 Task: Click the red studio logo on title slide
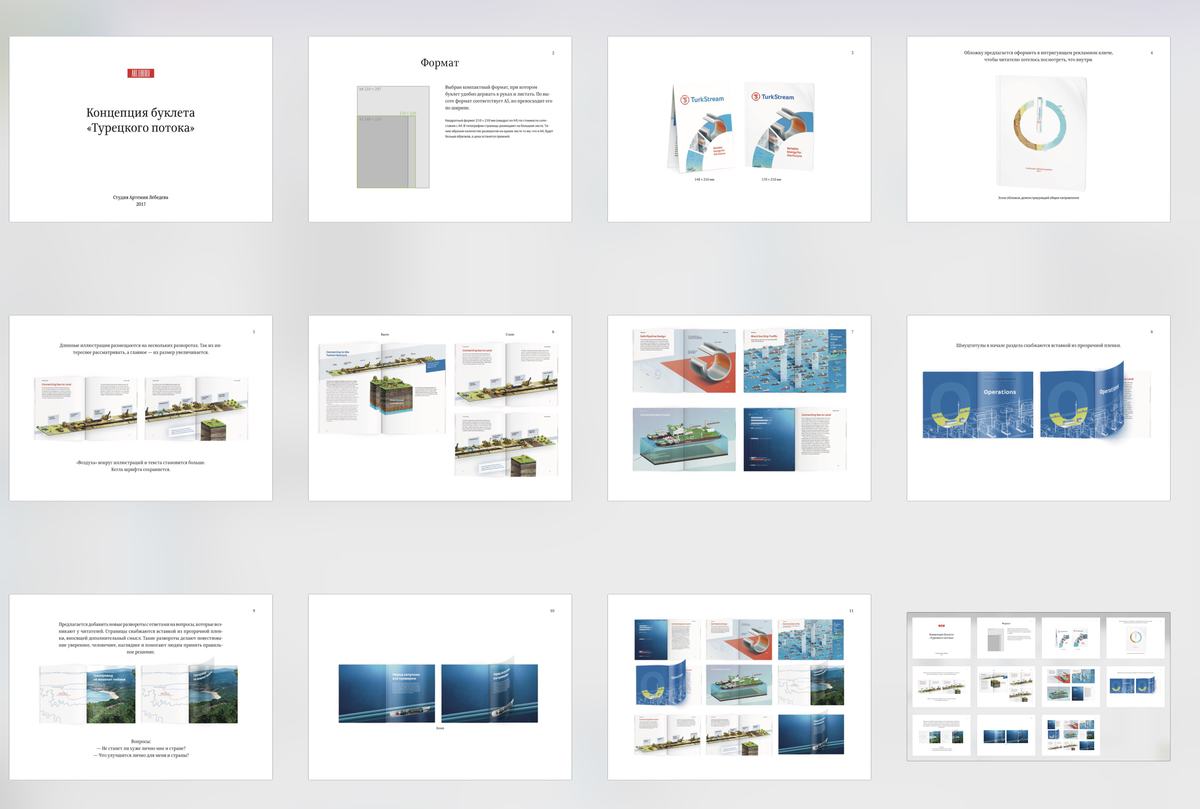tap(140, 73)
